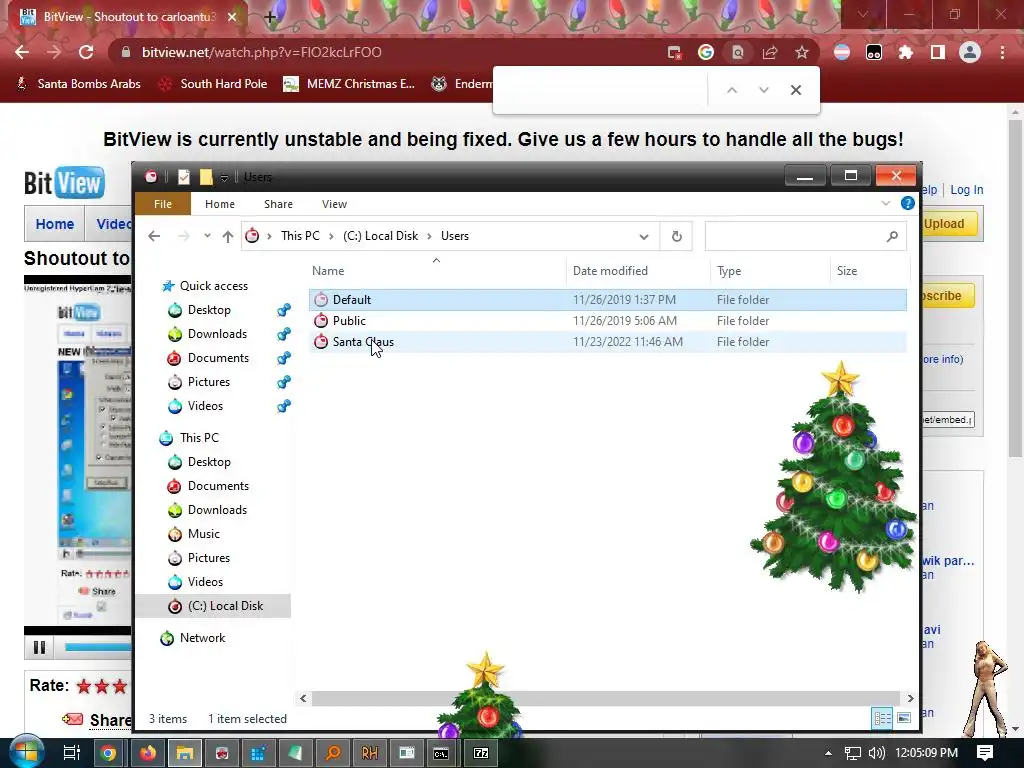
Task: Open the Chrome Extensions puzzle icon
Action: pyautogui.click(x=905, y=52)
